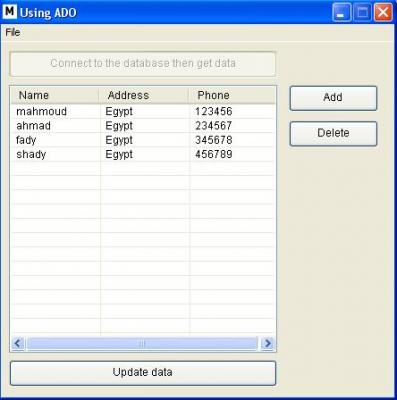Click the Egypt address in shady's row
397x400 pixels.
pyautogui.click(x=119, y=154)
